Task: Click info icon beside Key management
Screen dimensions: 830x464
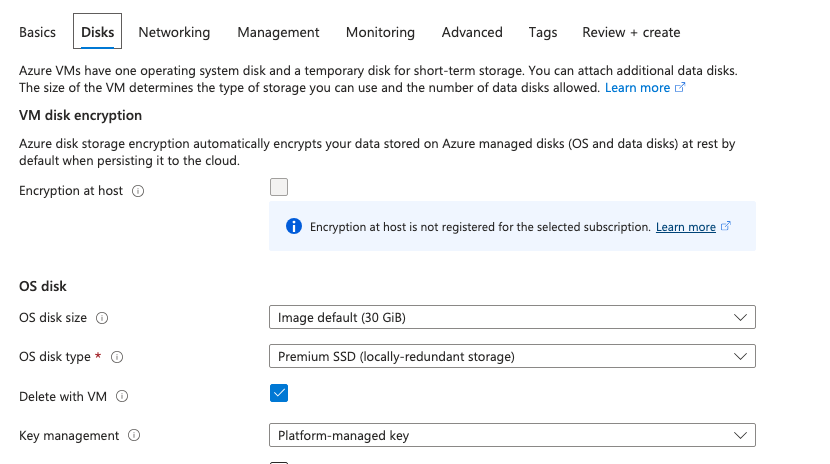Action: point(134,435)
